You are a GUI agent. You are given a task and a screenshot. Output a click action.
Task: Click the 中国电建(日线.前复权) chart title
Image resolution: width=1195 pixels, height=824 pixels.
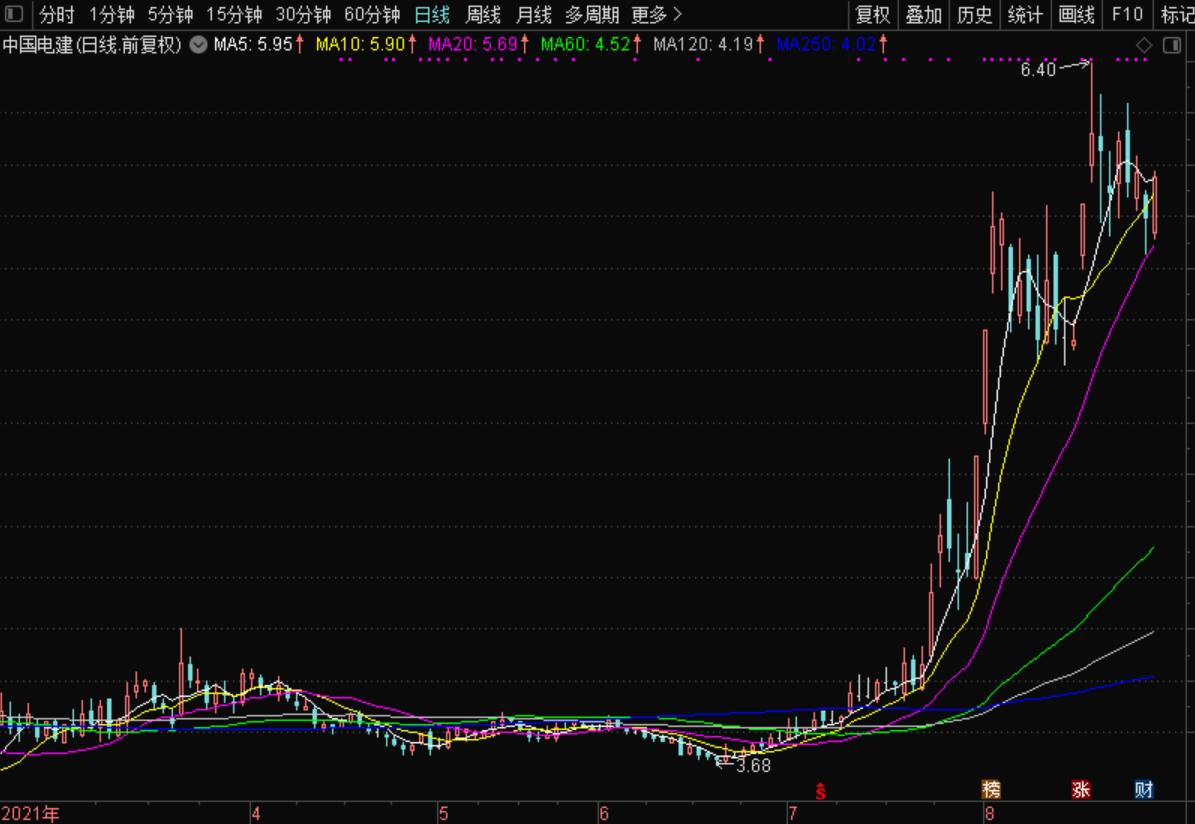point(92,45)
